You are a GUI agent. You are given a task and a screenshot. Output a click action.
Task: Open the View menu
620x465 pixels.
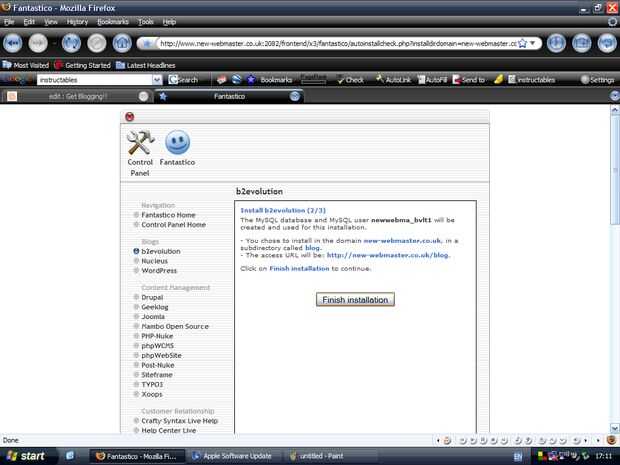click(51, 22)
